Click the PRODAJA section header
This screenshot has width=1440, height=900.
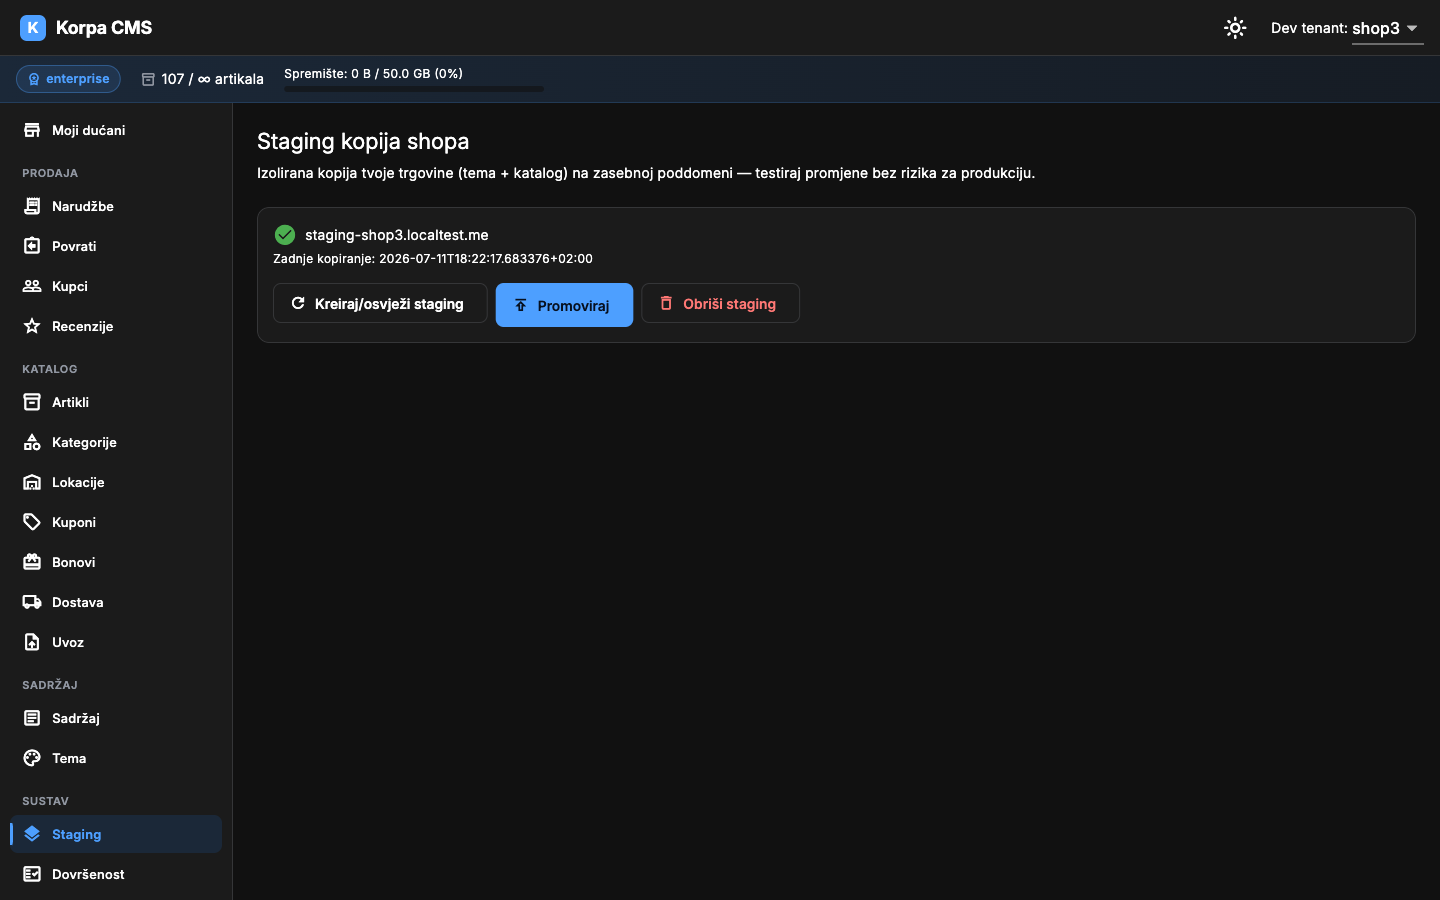click(50, 173)
